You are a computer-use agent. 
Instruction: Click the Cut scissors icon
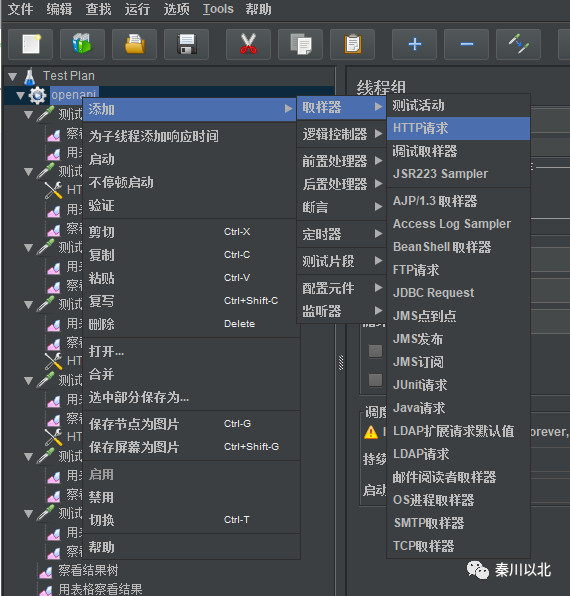(x=248, y=44)
